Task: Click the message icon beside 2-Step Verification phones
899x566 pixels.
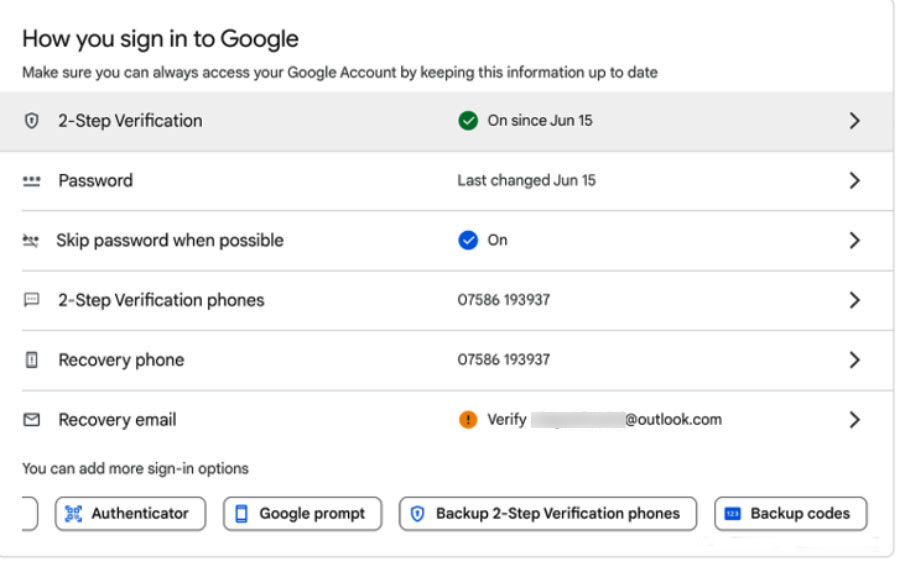Action: coord(32,300)
